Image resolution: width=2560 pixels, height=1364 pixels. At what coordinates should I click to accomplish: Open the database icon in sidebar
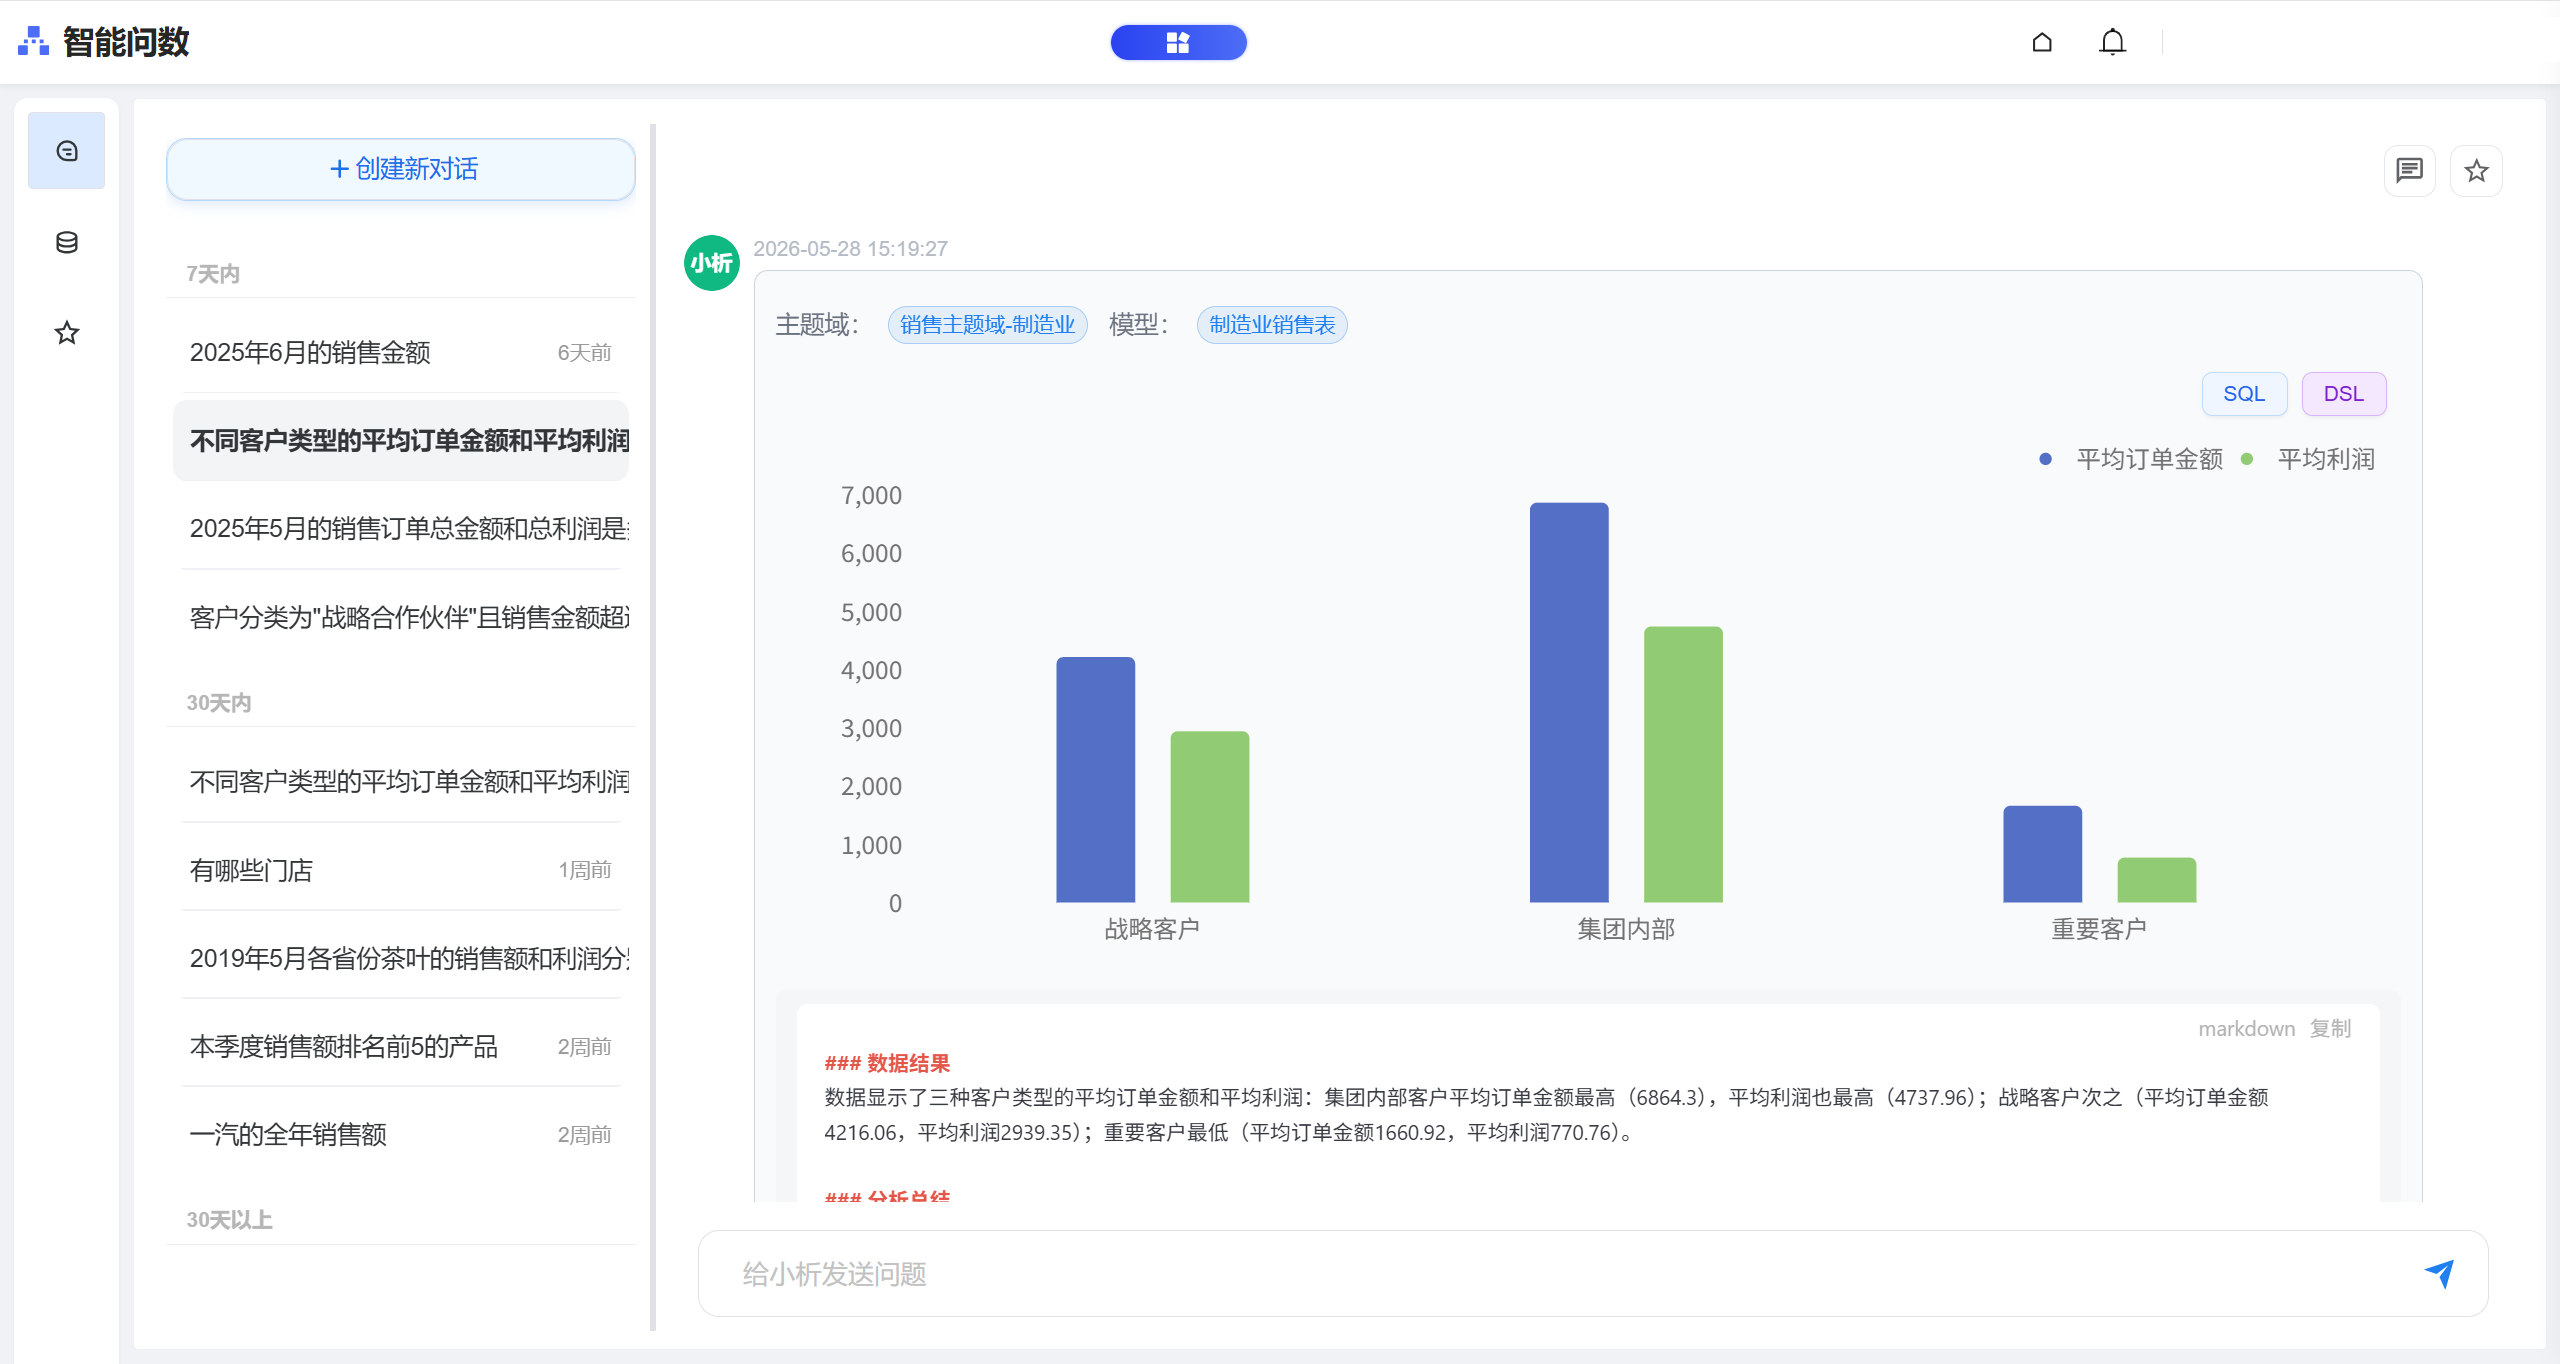[x=66, y=242]
